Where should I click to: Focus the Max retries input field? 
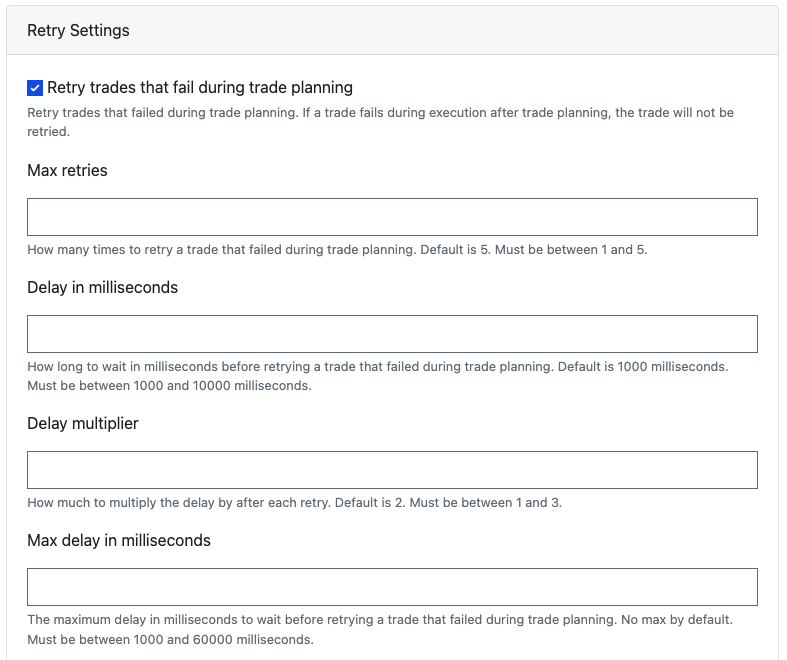coord(392,217)
